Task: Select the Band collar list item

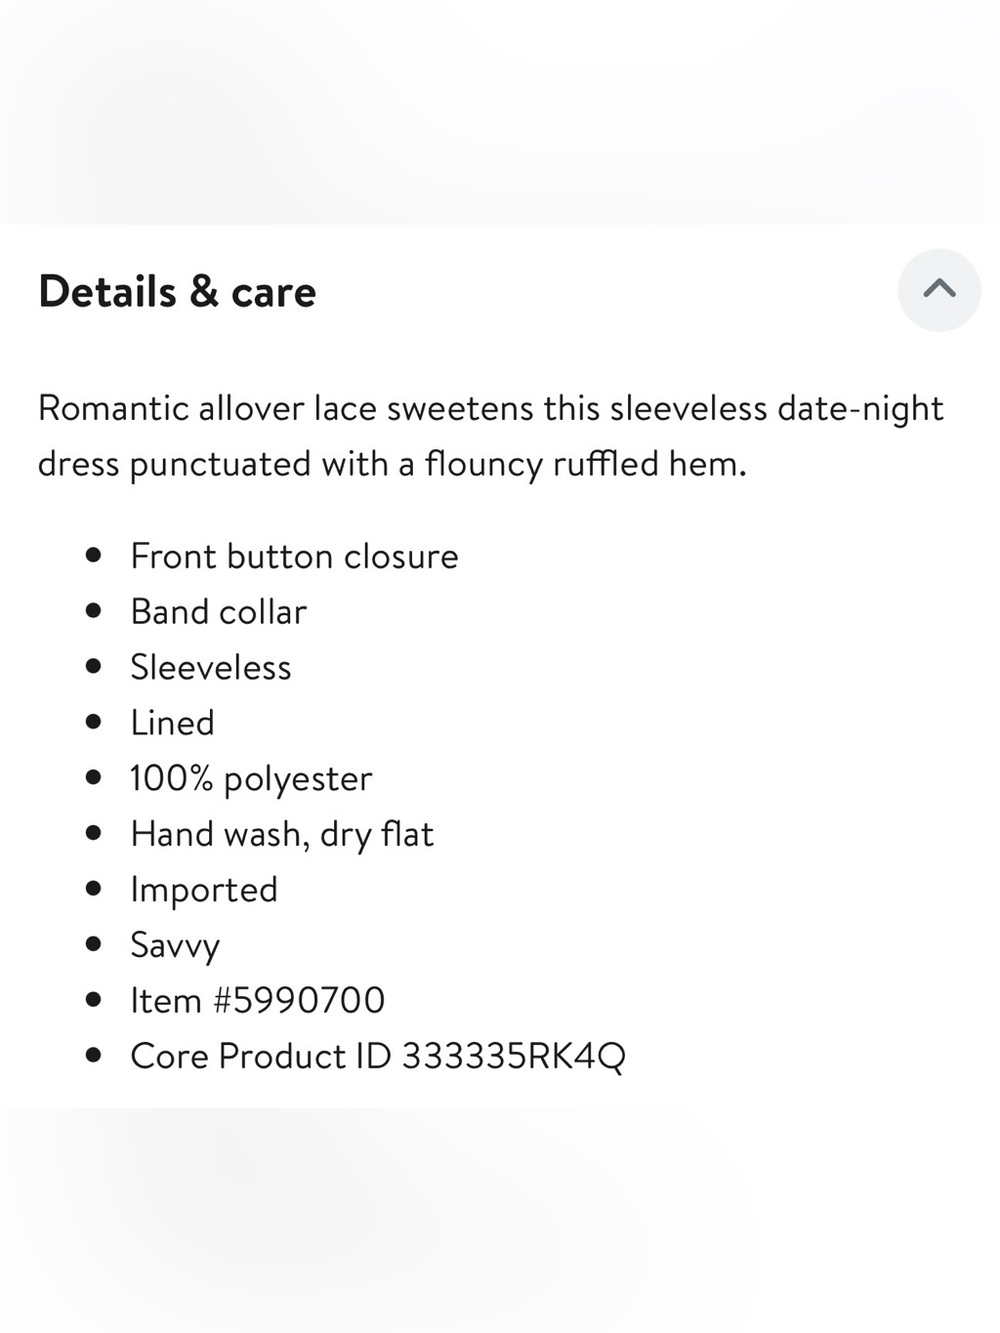Action: pos(218,611)
